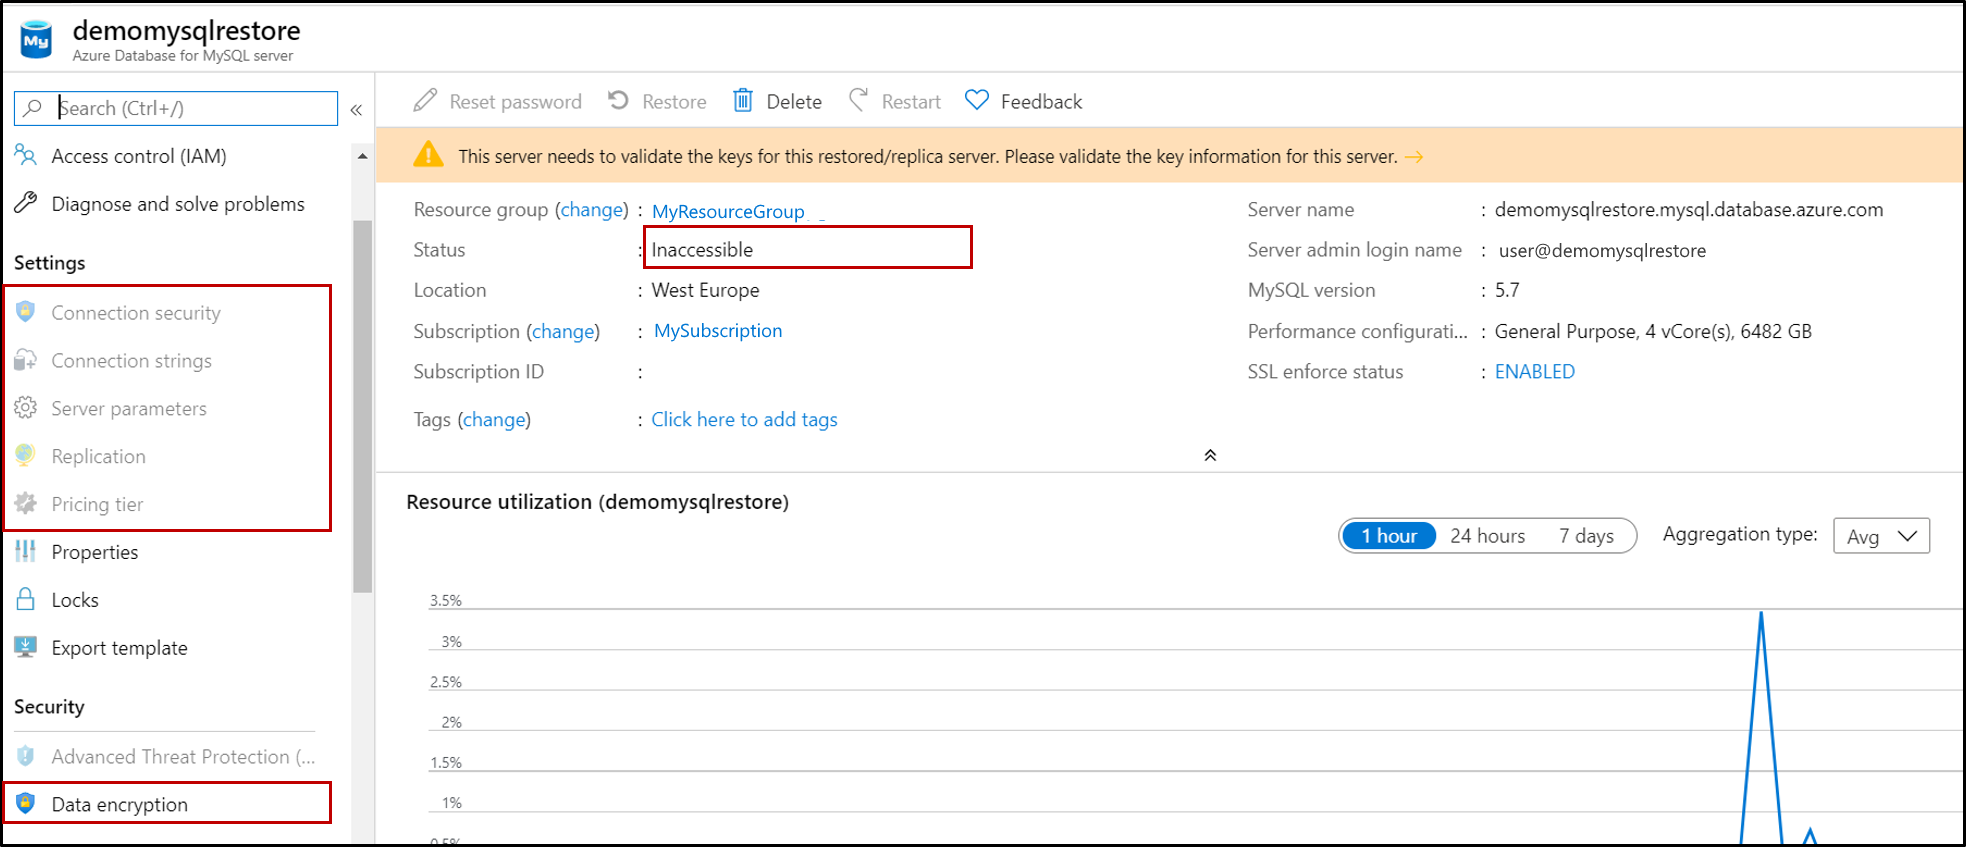Open the Aggregation type Avg dropdown
Screen dimensions: 1966x847
(x=1881, y=536)
